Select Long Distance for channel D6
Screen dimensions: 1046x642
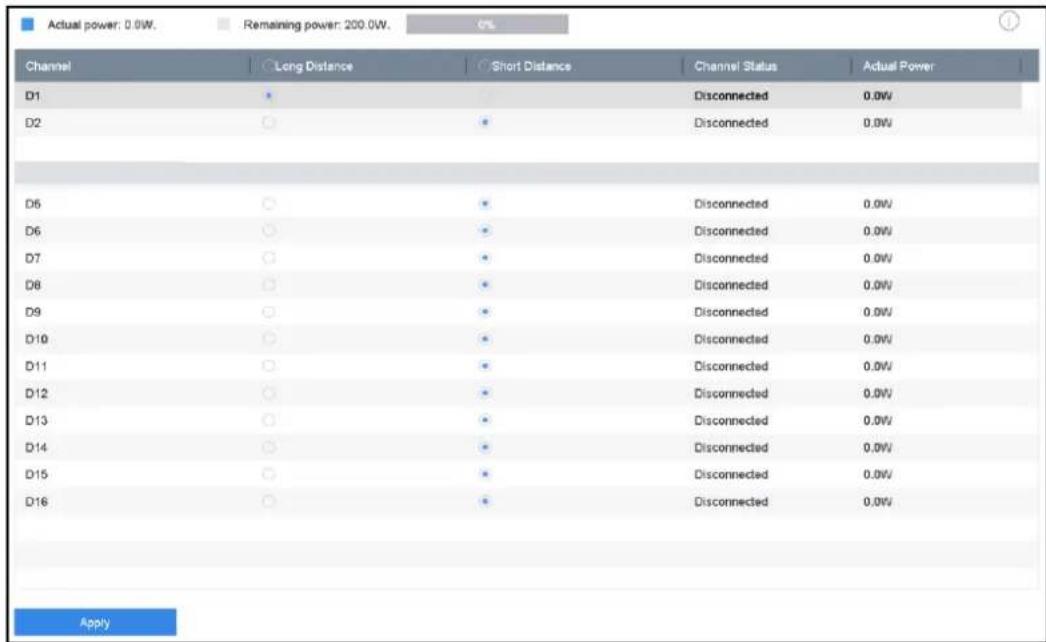pyautogui.click(x=269, y=231)
